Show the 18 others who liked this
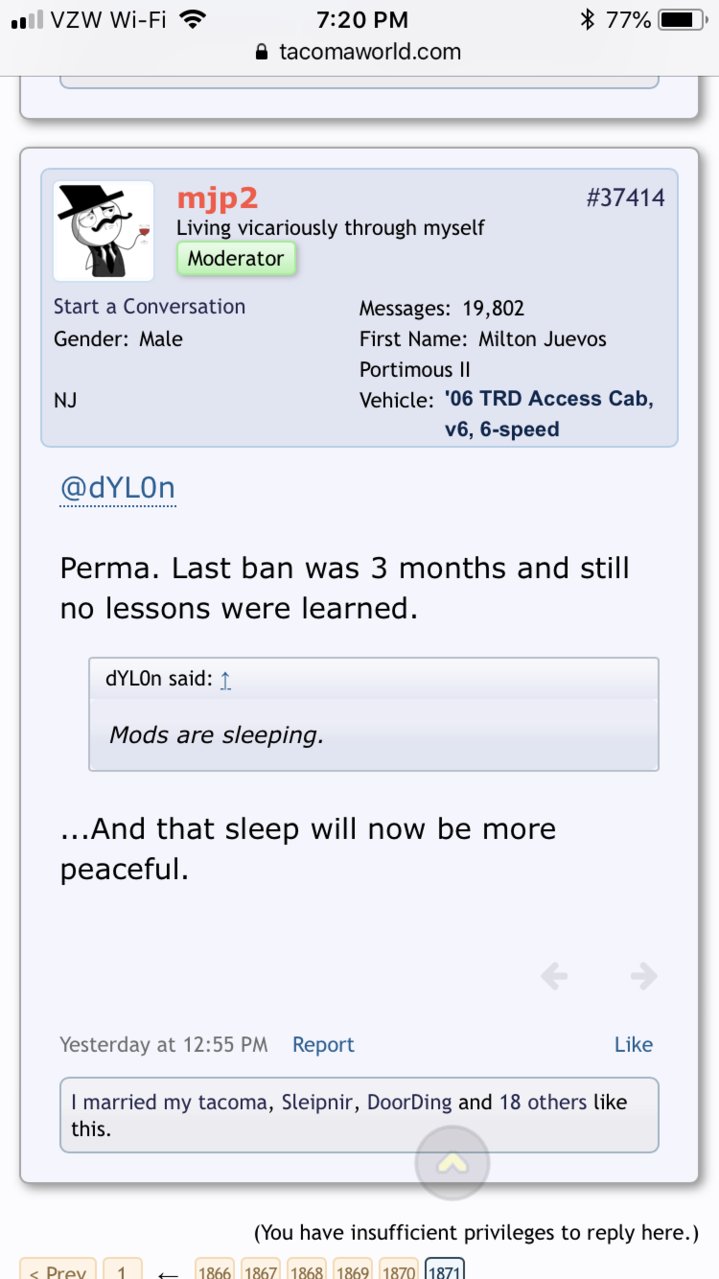This screenshot has height=1279, width=719. point(543,1102)
